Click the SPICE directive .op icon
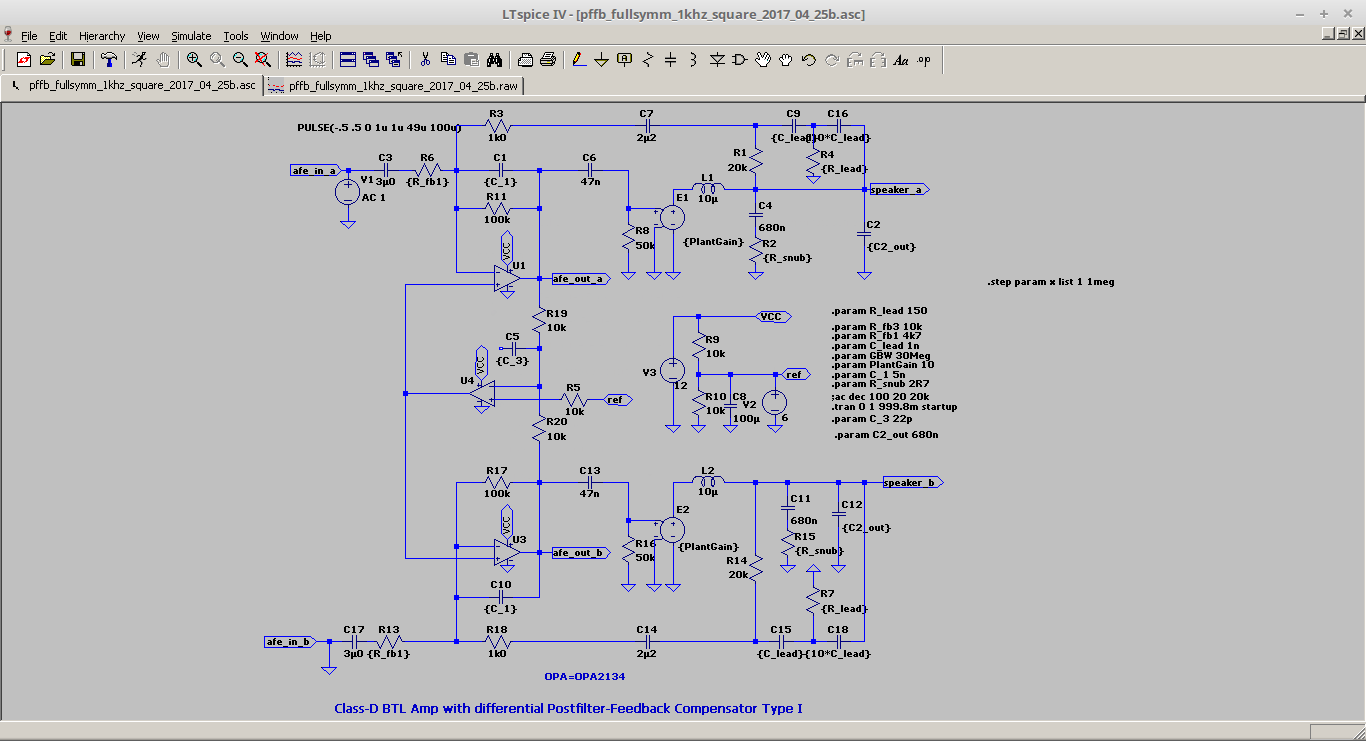This screenshot has height=741, width=1366. (x=923, y=60)
